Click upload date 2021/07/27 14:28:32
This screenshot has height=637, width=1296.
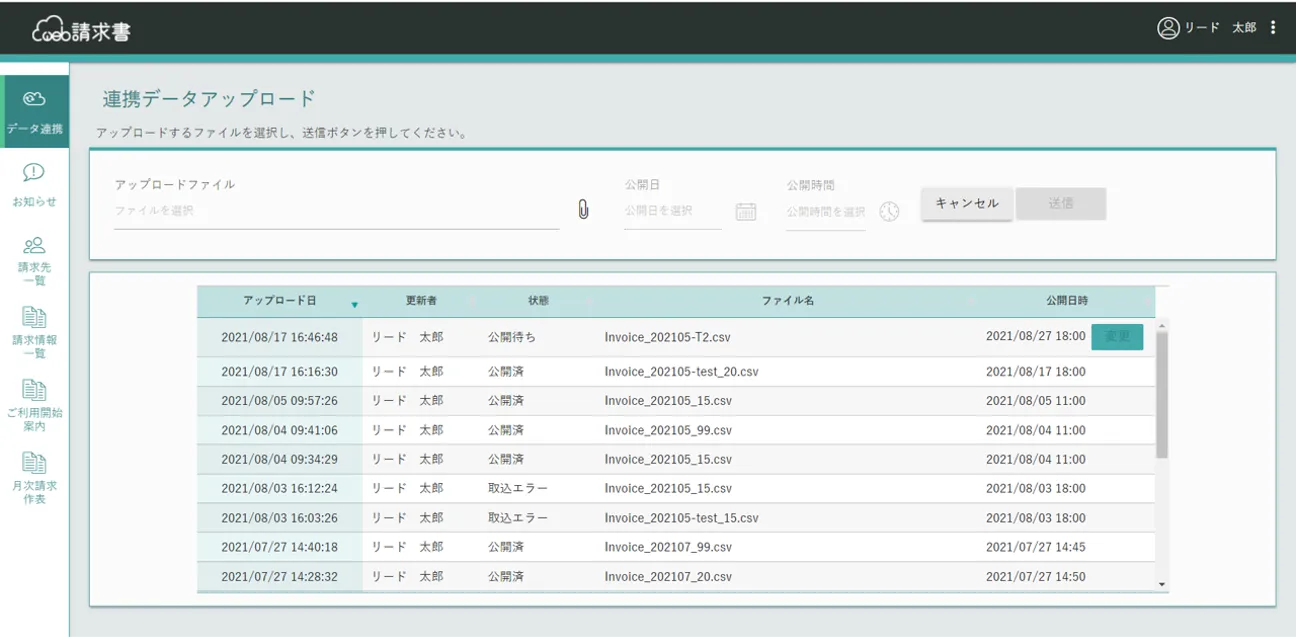pos(279,577)
